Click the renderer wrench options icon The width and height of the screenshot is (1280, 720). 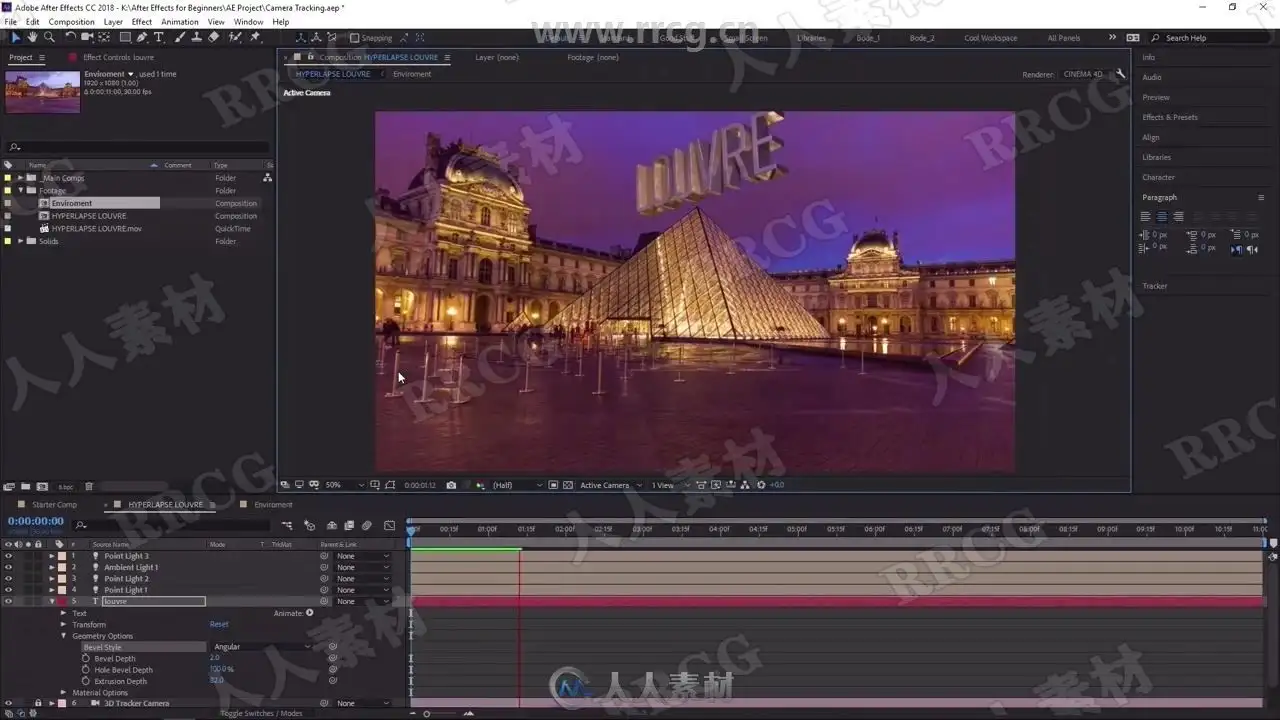pos(1120,74)
